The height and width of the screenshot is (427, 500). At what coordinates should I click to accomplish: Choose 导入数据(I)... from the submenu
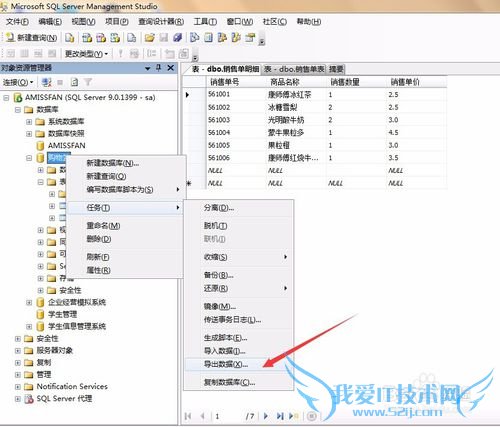pos(238,351)
